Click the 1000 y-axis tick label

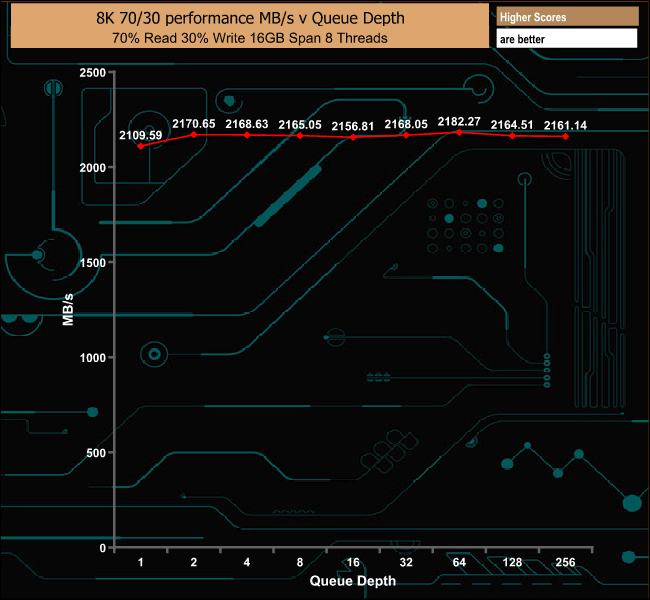pyautogui.click(x=90, y=358)
